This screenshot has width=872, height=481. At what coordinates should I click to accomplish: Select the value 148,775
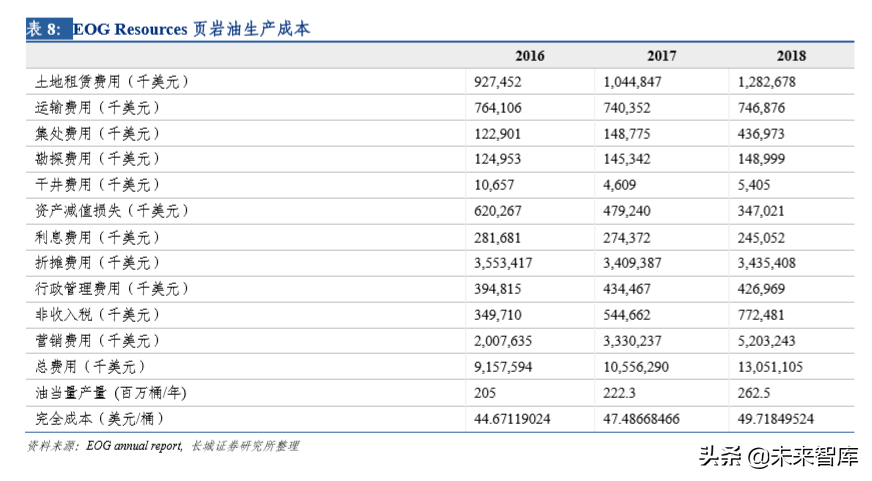[x=627, y=134]
